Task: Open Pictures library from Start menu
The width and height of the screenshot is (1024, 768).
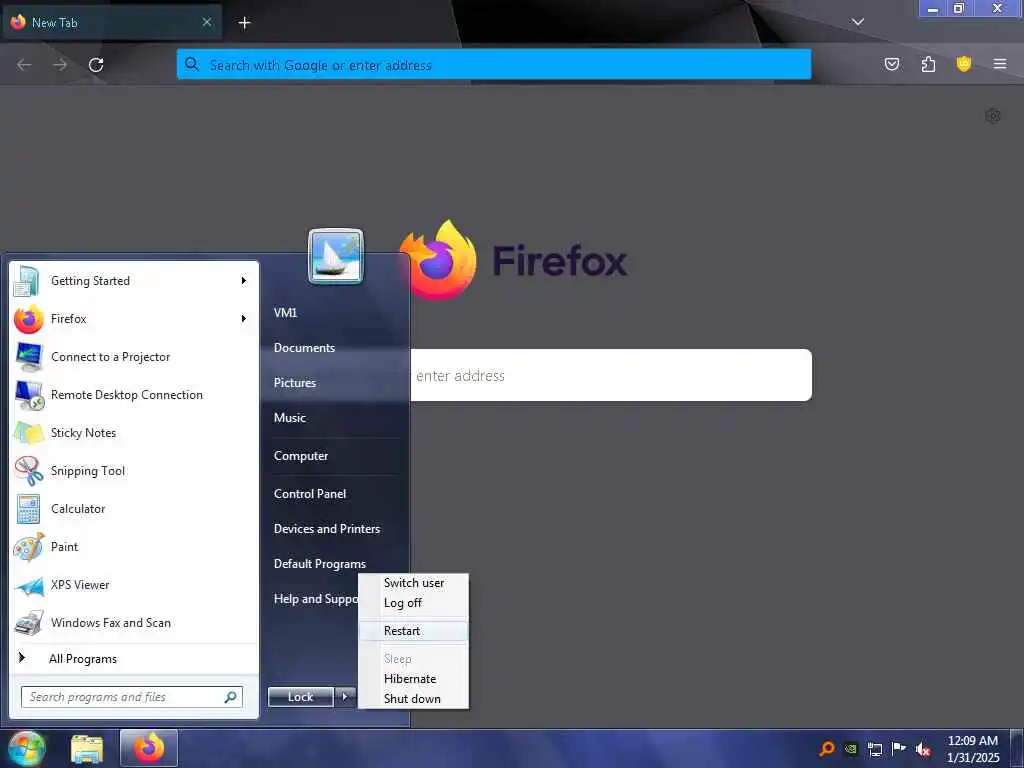Action: point(295,383)
